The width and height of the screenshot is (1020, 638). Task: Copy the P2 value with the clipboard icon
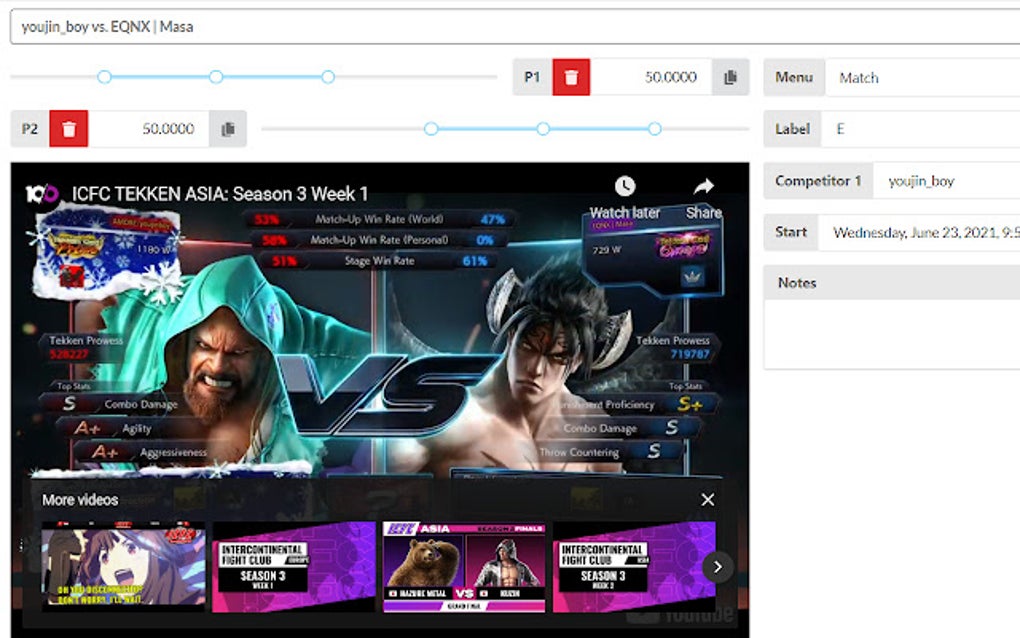click(226, 128)
